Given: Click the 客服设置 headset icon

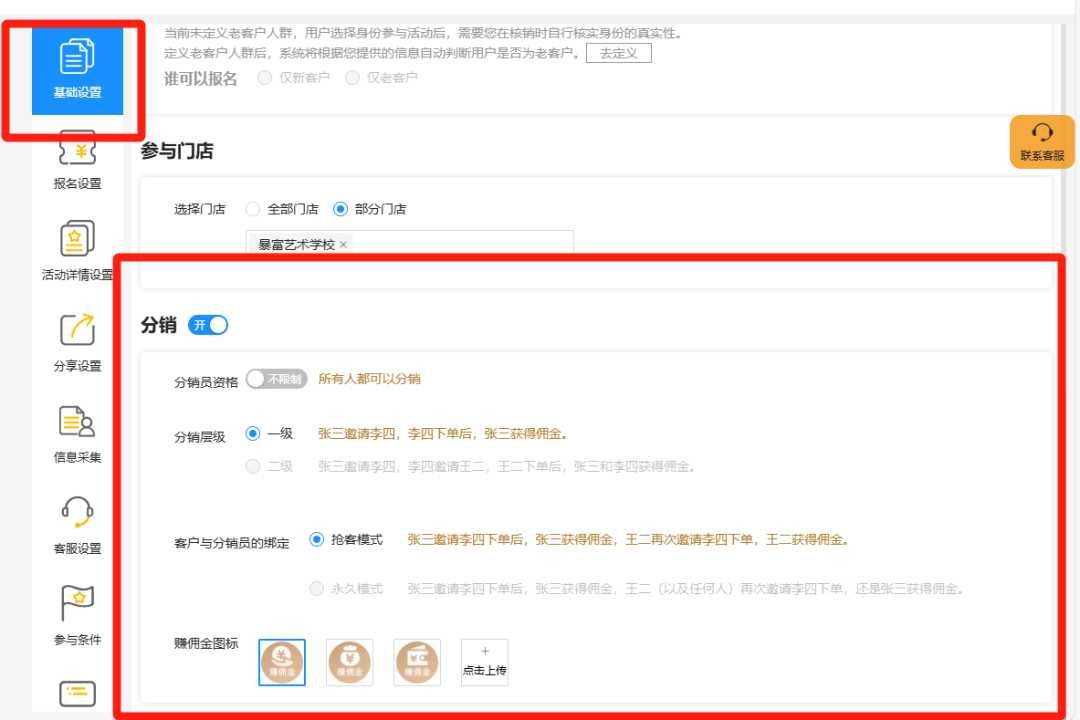Looking at the screenshot, I should (75, 510).
